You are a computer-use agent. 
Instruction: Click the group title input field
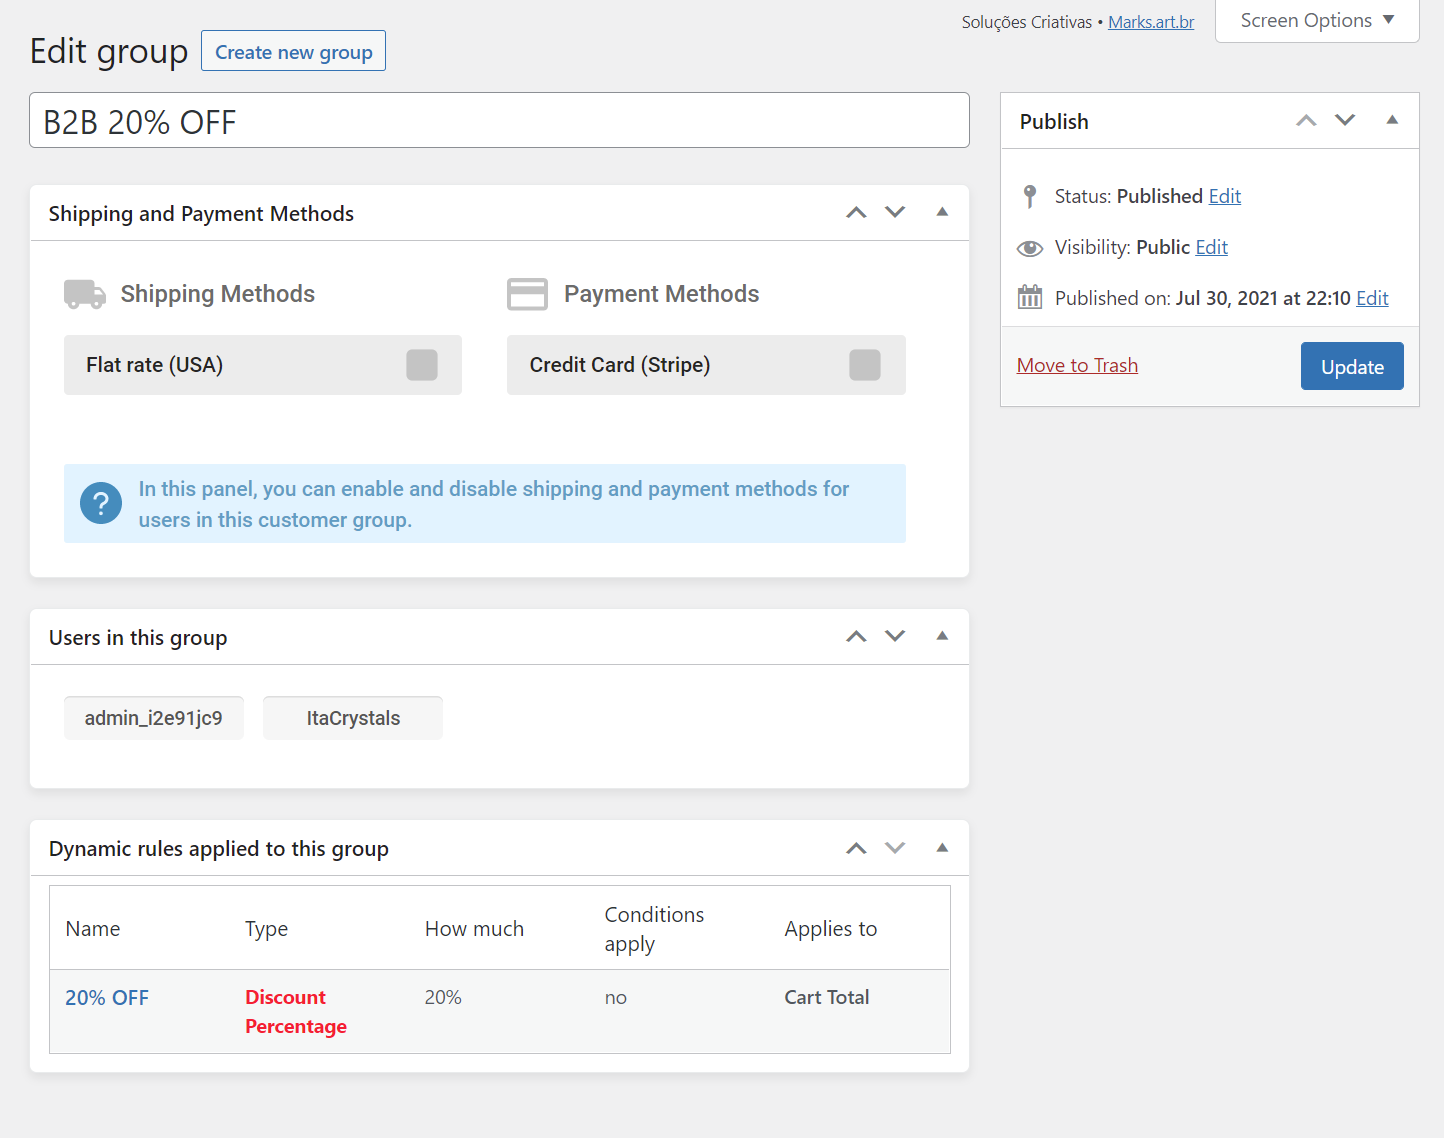(499, 120)
